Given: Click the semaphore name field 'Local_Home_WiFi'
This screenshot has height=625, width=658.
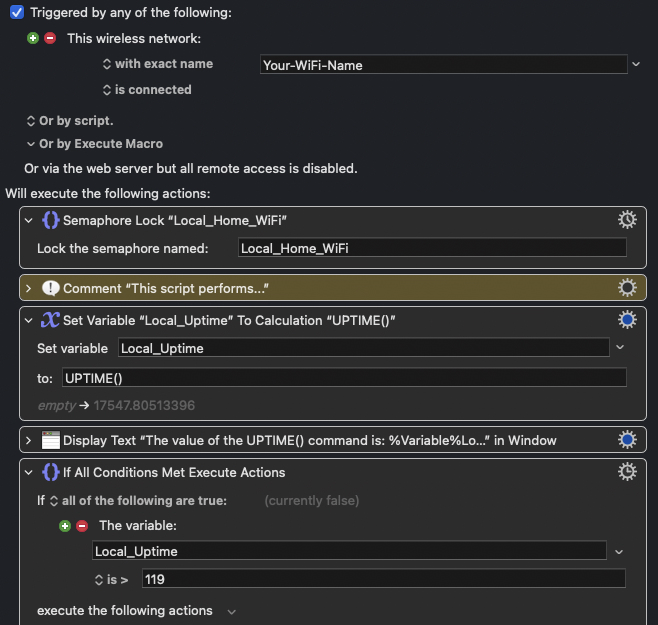Looking at the screenshot, I should [x=432, y=248].
